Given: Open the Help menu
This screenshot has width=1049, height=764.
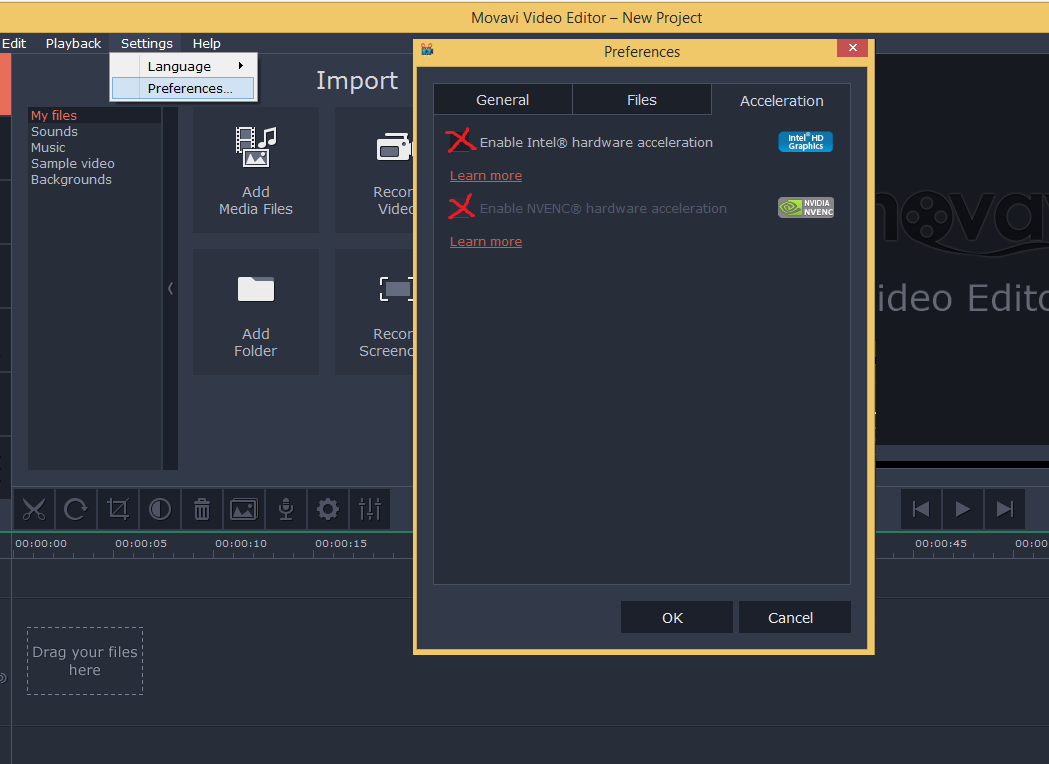Looking at the screenshot, I should (x=207, y=43).
